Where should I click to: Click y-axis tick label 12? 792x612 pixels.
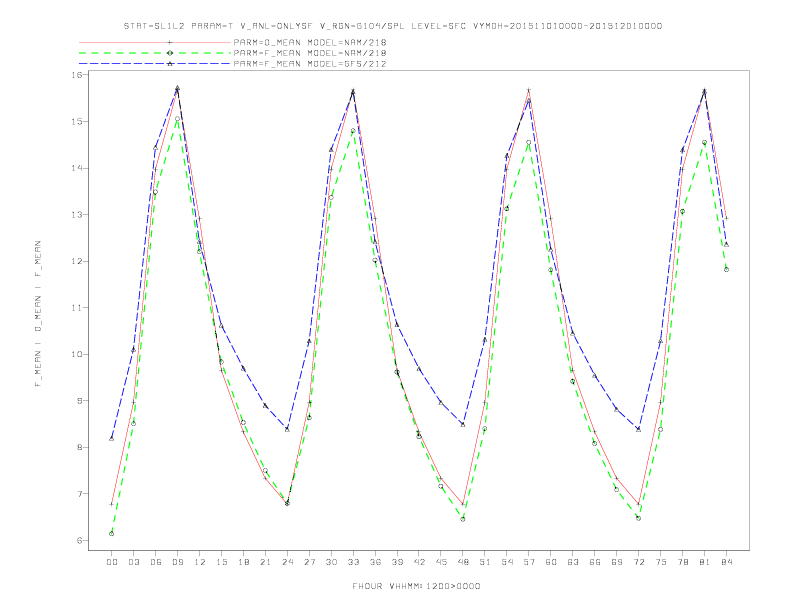click(x=77, y=261)
